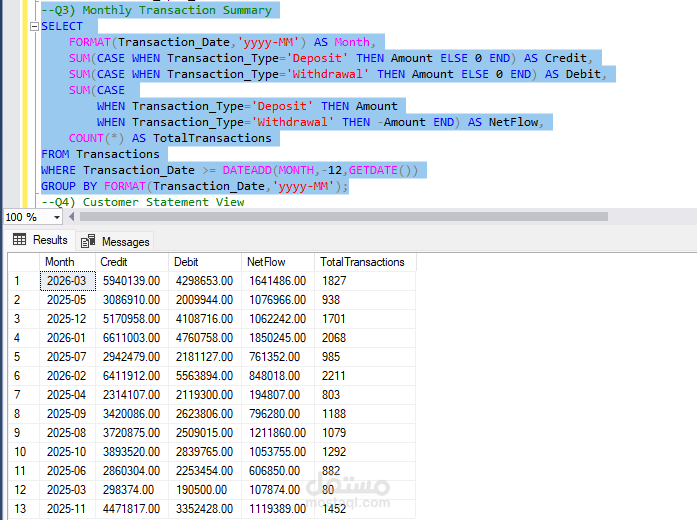Switch to the Results tab
Viewport: 697px width, 520px height.
click(40, 240)
